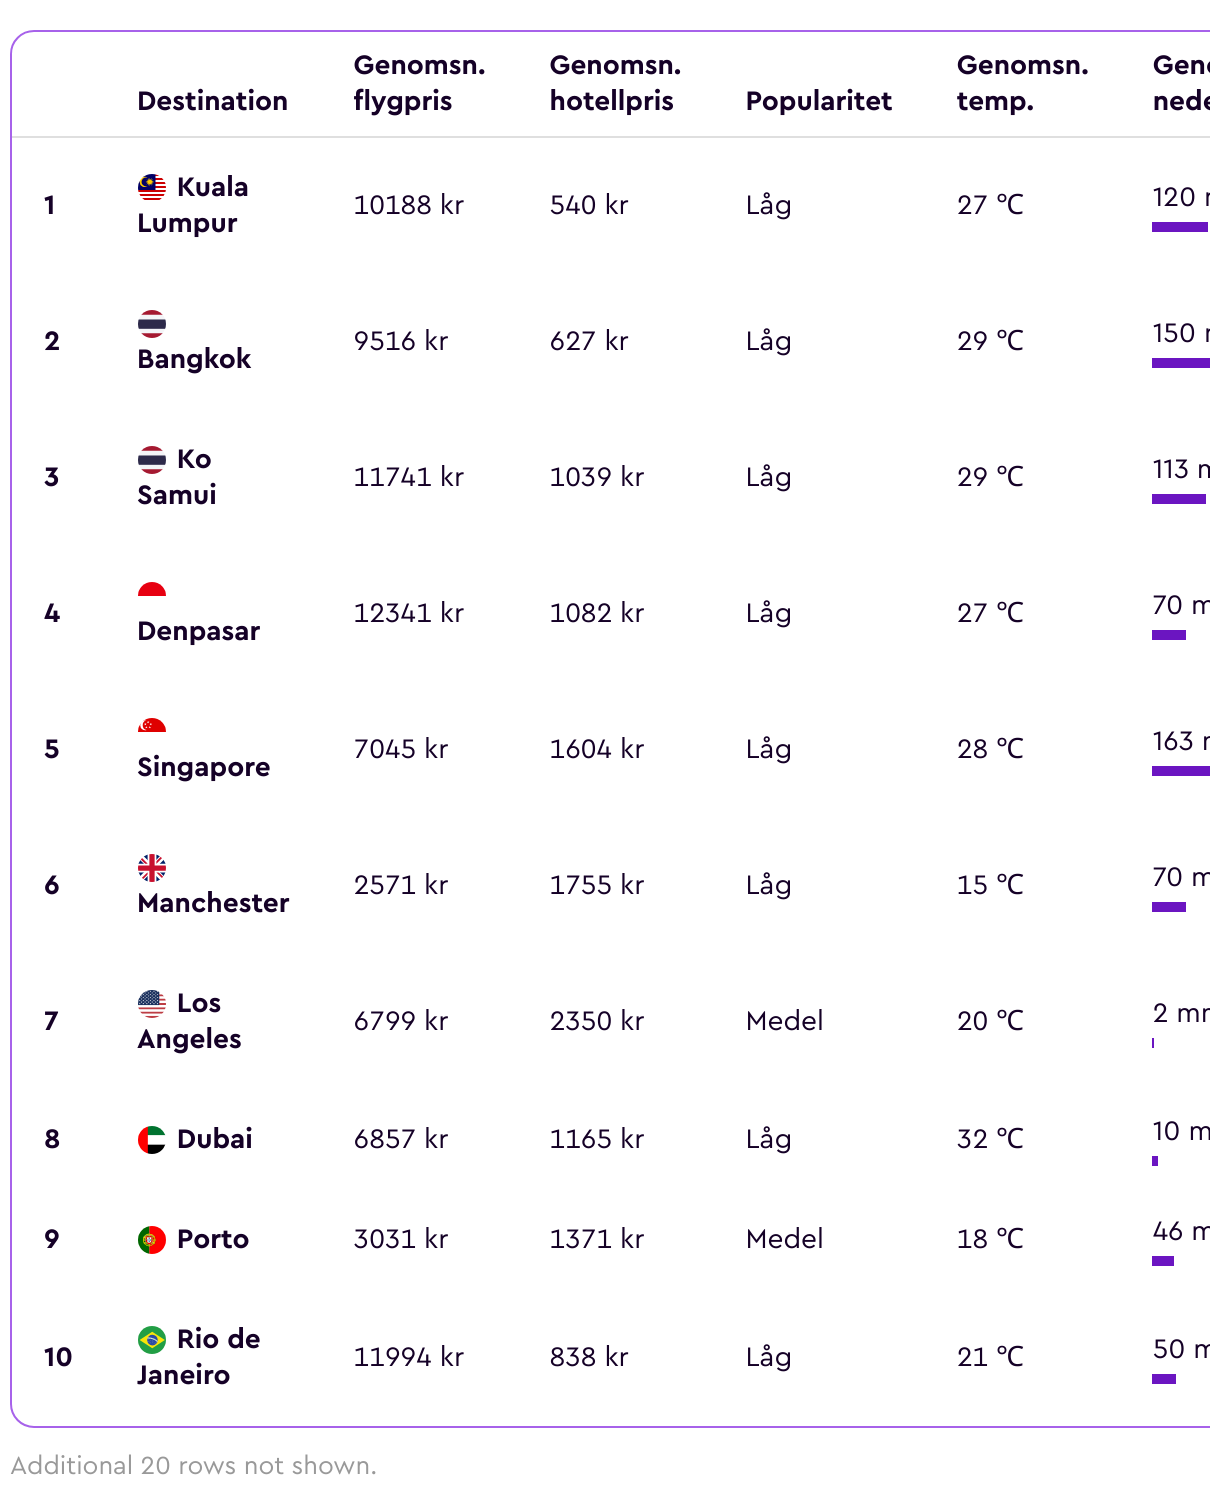Open the Kuala Lumpur destination link
Image resolution: width=1220 pixels, height=1494 pixels.
click(193, 205)
